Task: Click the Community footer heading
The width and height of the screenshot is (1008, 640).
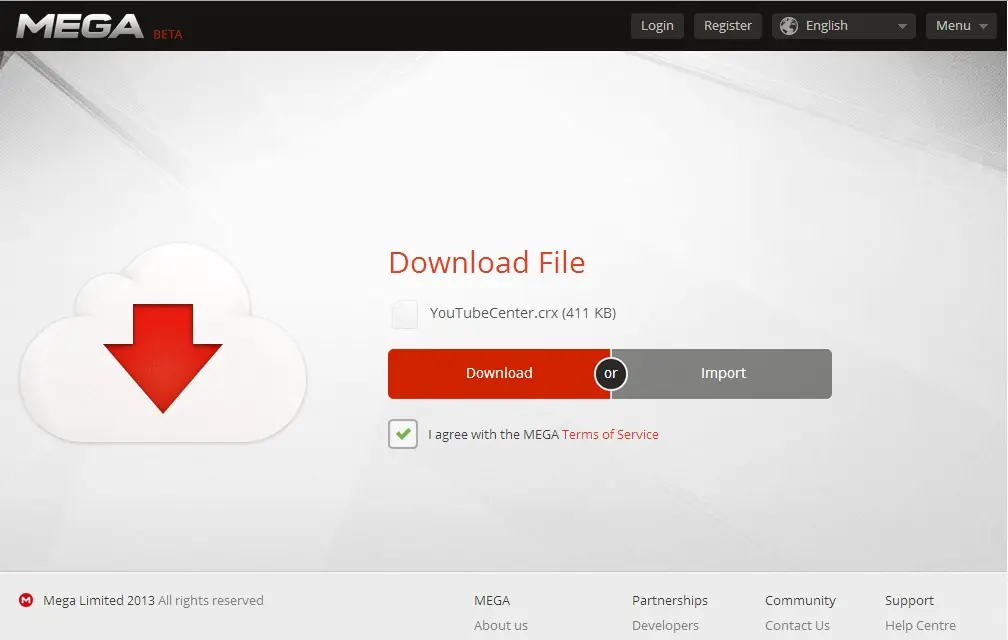Action: (800, 600)
